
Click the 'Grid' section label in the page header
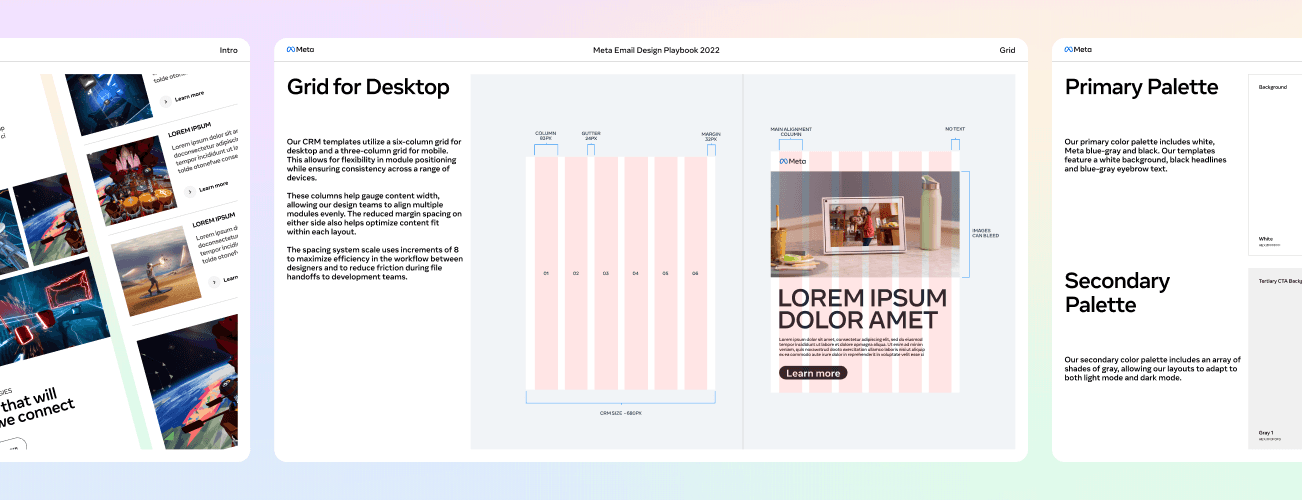tap(1007, 50)
